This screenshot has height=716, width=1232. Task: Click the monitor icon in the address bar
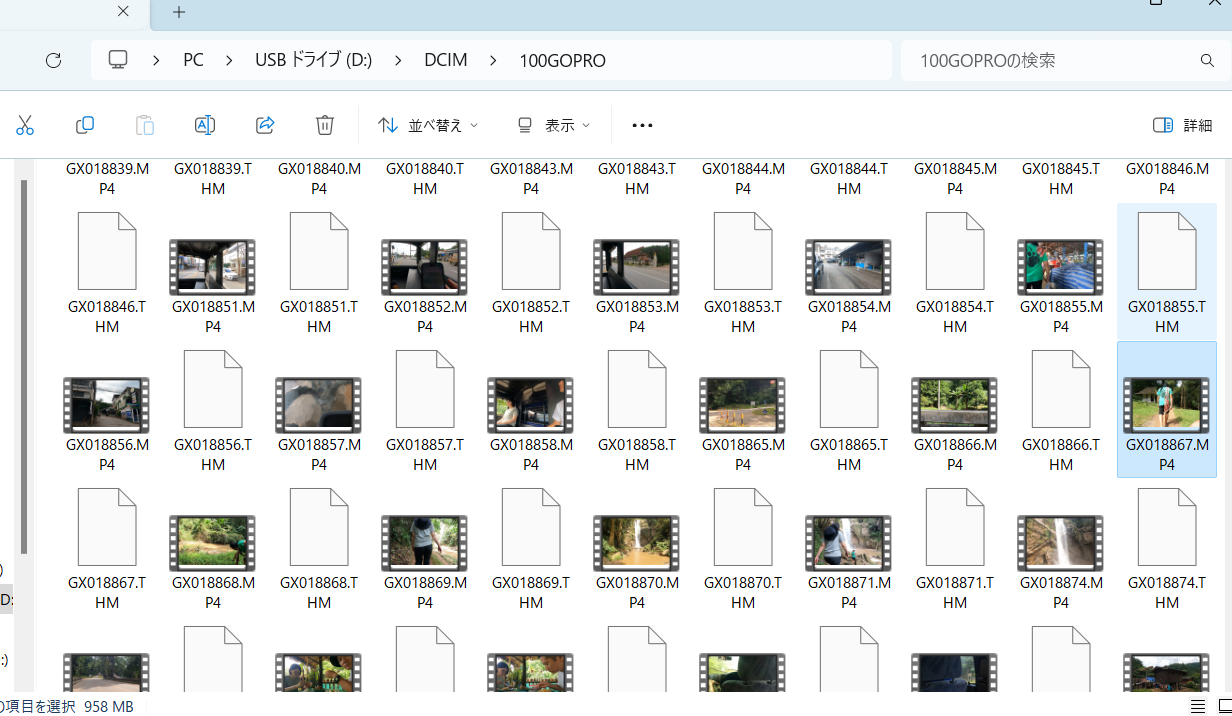[x=118, y=60]
